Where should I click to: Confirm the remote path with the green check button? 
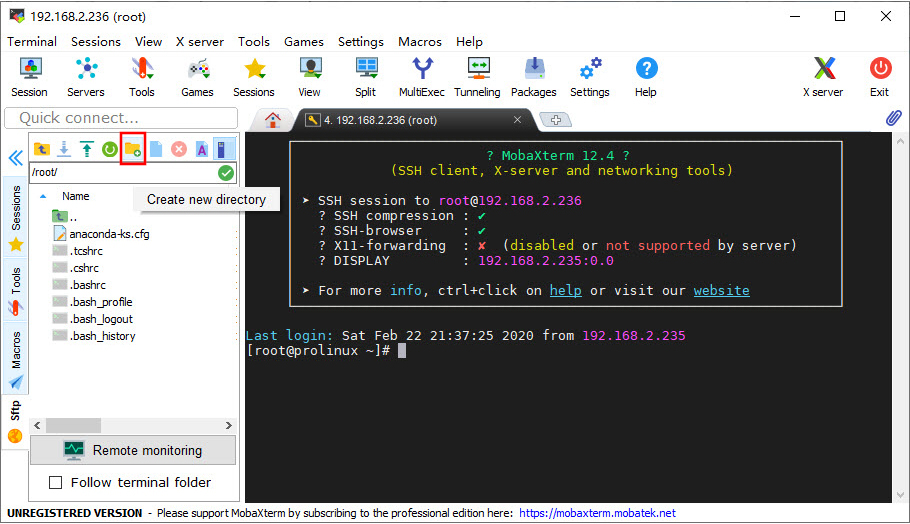point(226,173)
